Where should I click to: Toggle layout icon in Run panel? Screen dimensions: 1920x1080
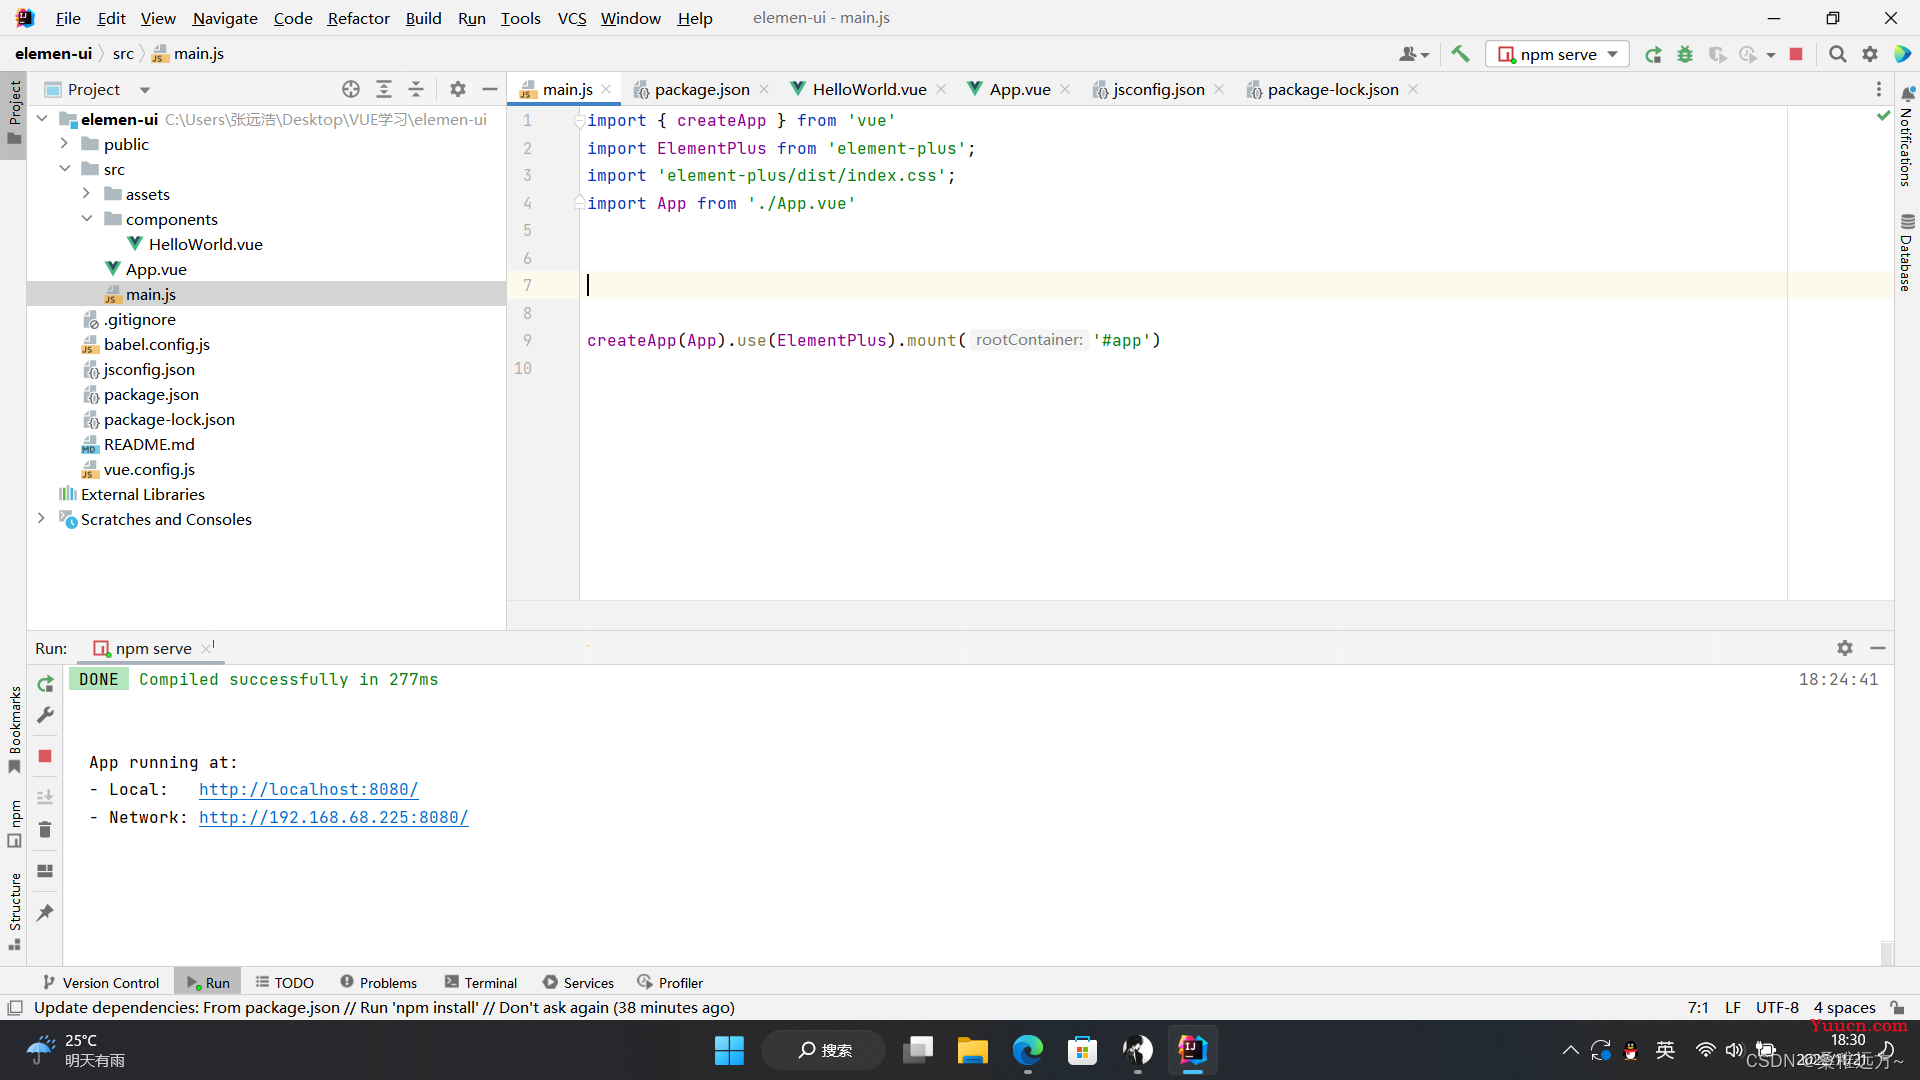pyautogui.click(x=45, y=871)
